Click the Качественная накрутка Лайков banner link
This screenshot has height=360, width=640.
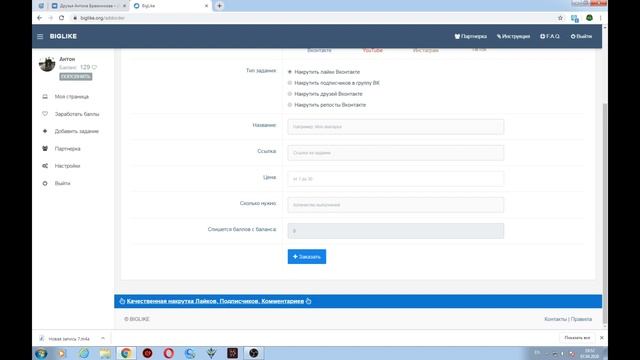point(215,301)
